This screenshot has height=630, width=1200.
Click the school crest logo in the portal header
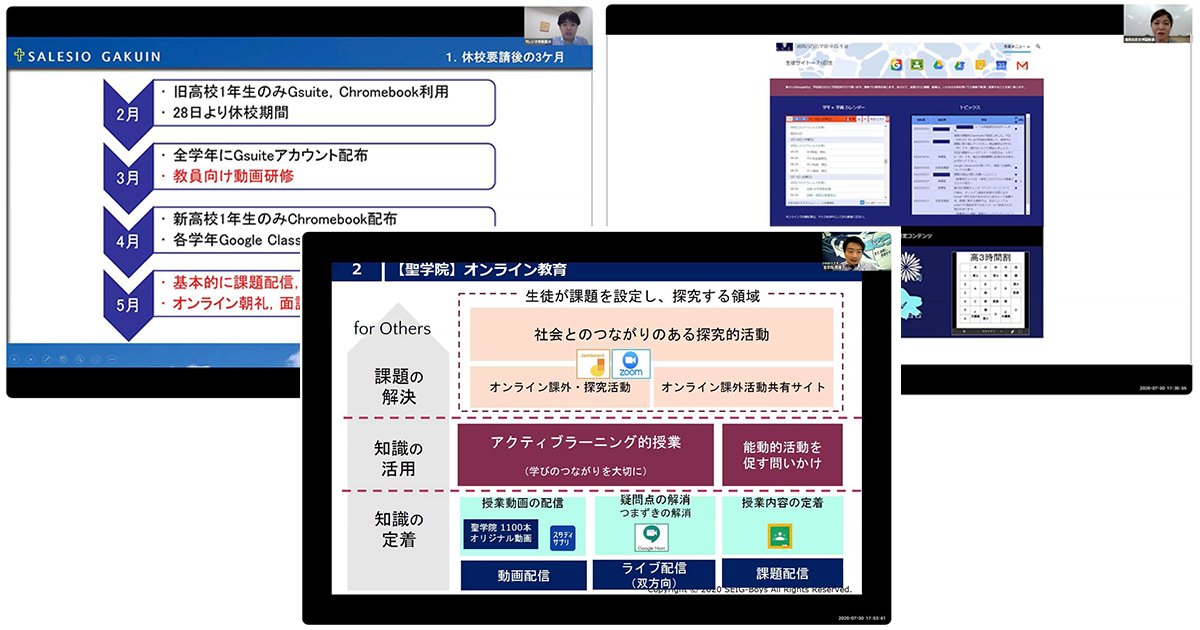[785, 46]
